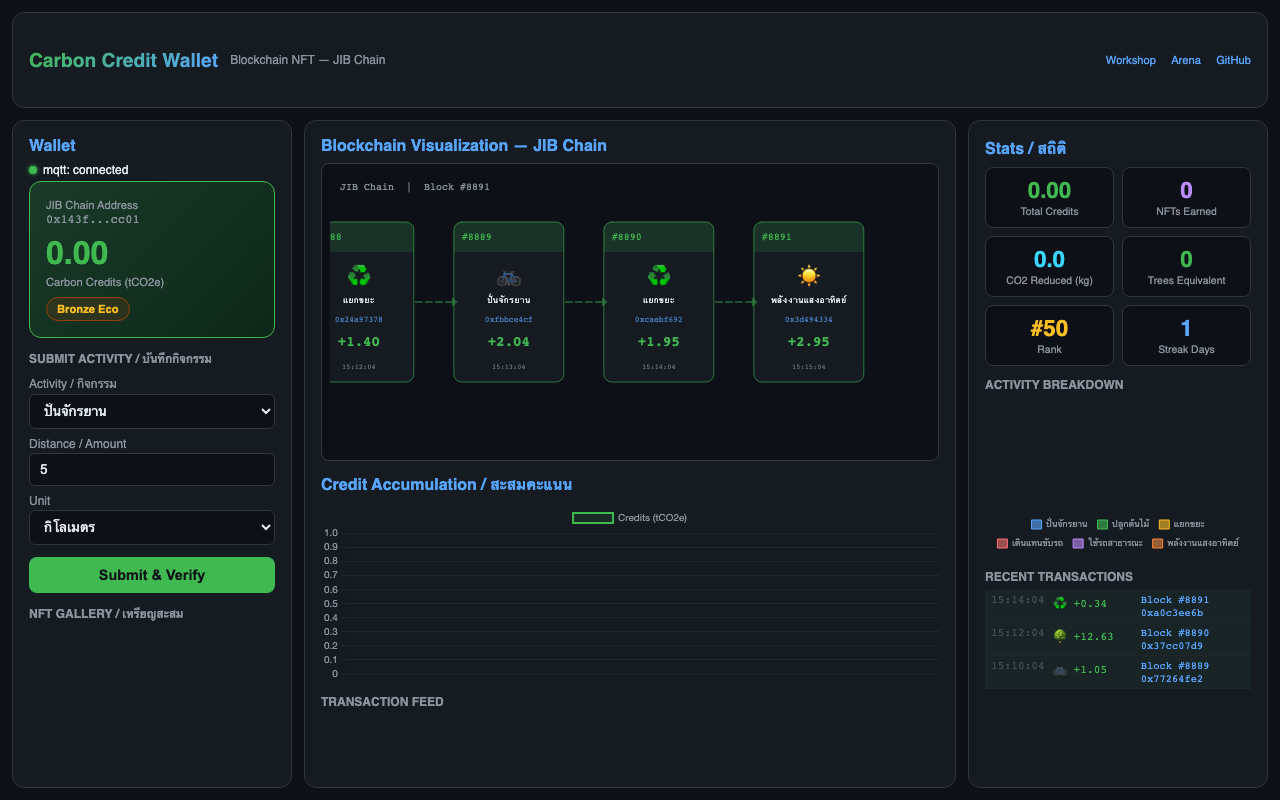Go to Arena in the header
Viewport: 1280px width, 800px height.
pyautogui.click(x=1185, y=61)
